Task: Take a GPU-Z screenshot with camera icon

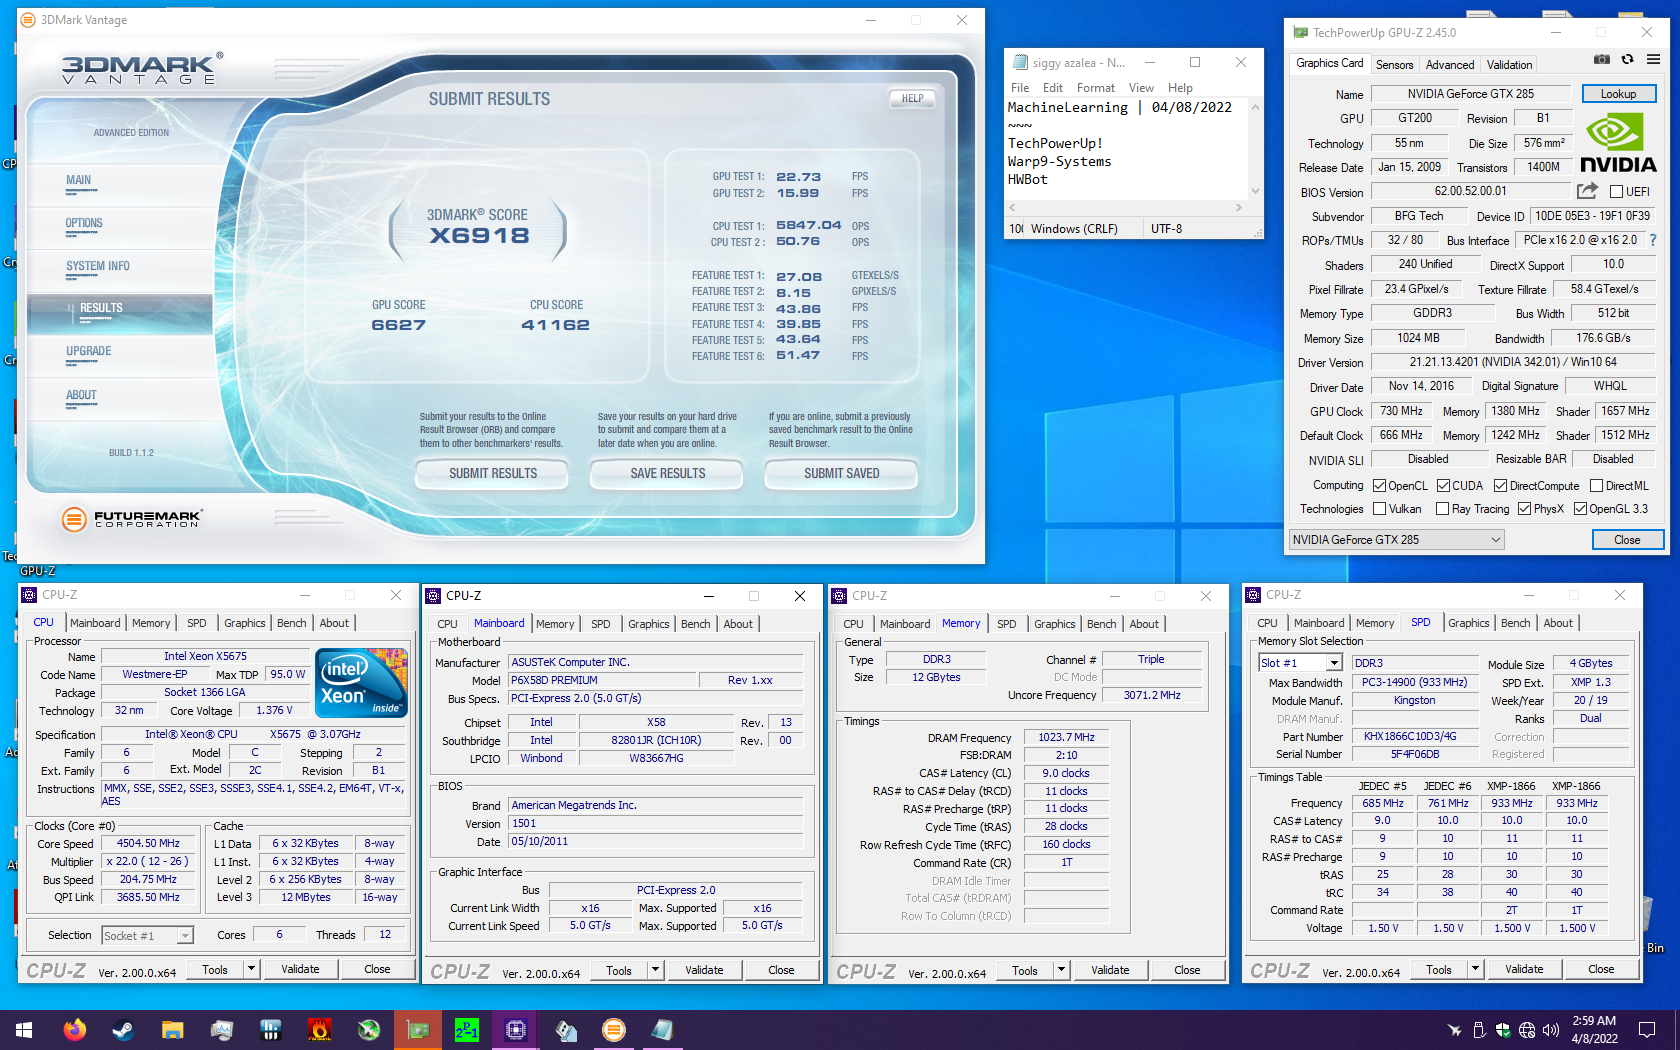Action: click(1601, 60)
